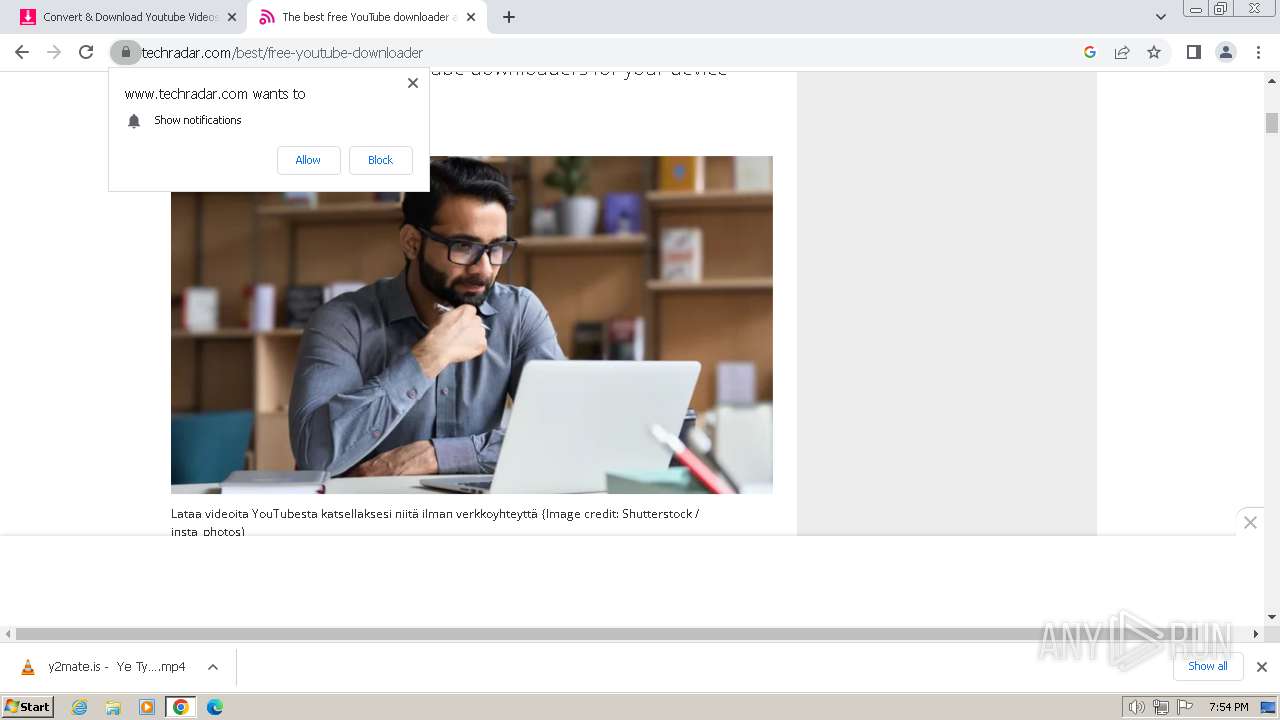Screen dimensions: 1280x720
Task: Open the Windows Start menu
Action: (27, 707)
